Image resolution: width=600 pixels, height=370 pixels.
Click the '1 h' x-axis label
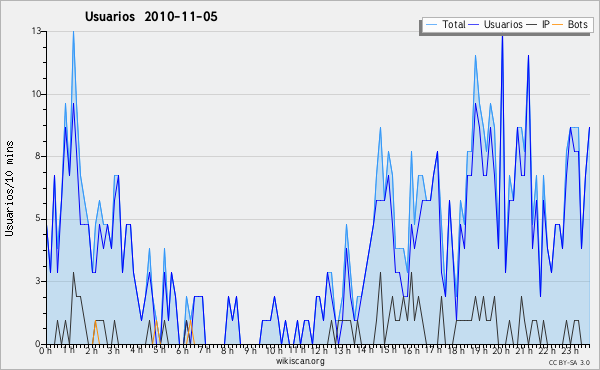tap(68, 350)
